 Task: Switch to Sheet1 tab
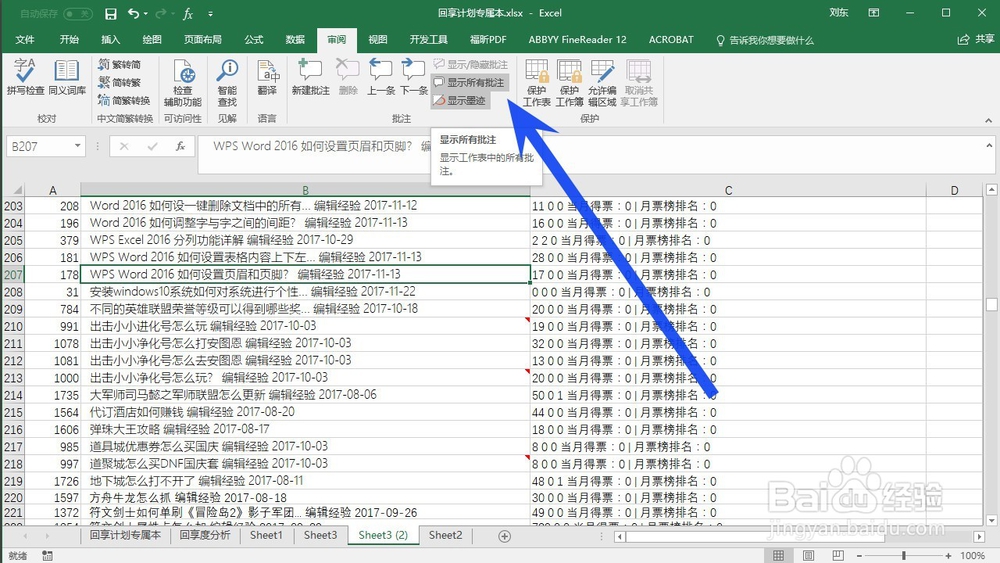(266, 535)
